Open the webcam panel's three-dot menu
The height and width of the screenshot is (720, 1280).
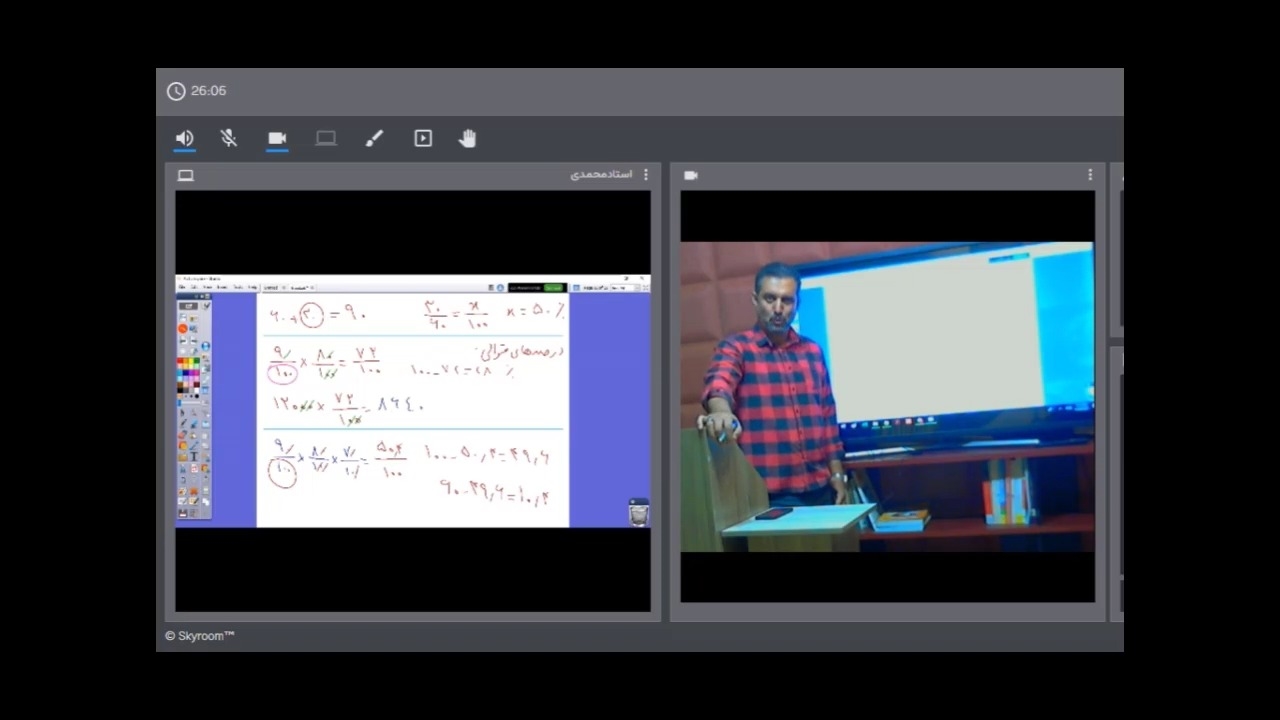tap(1090, 175)
